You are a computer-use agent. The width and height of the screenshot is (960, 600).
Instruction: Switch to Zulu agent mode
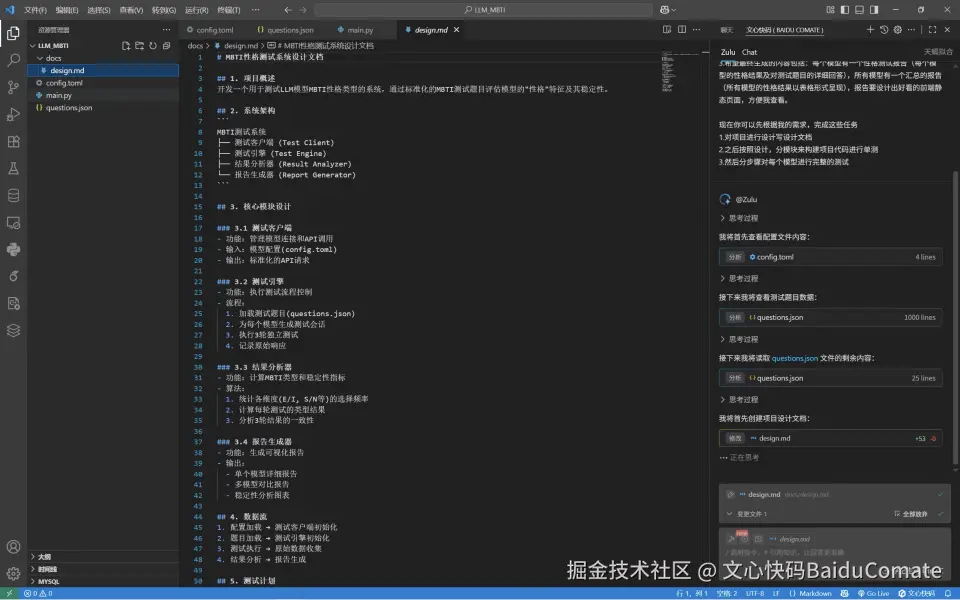[x=728, y=52]
